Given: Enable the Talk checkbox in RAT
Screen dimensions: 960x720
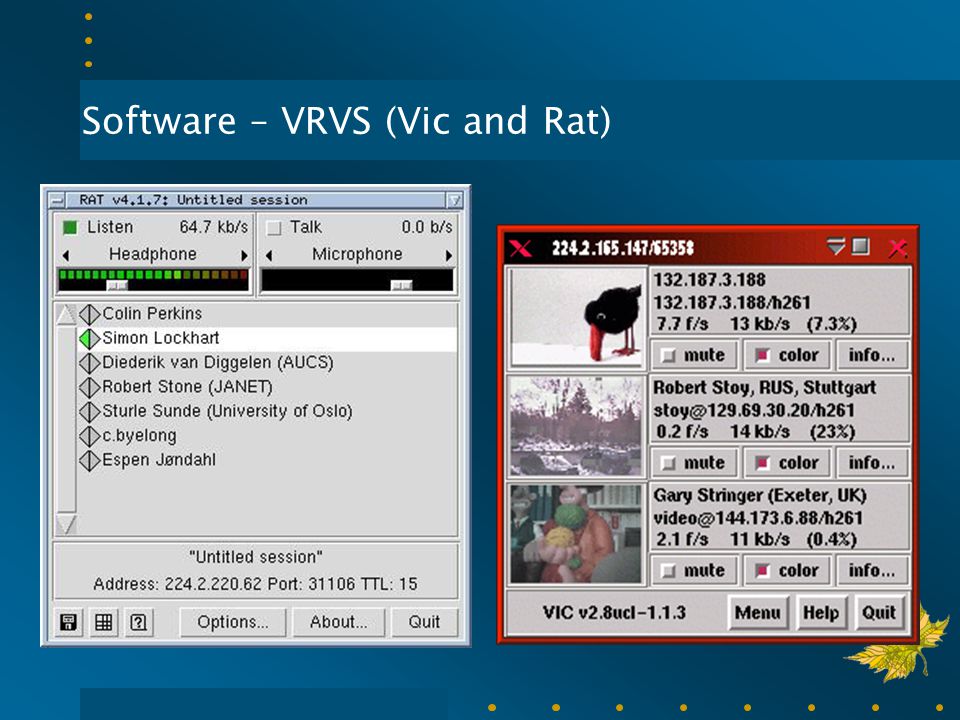Looking at the screenshot, I should 274,228.
